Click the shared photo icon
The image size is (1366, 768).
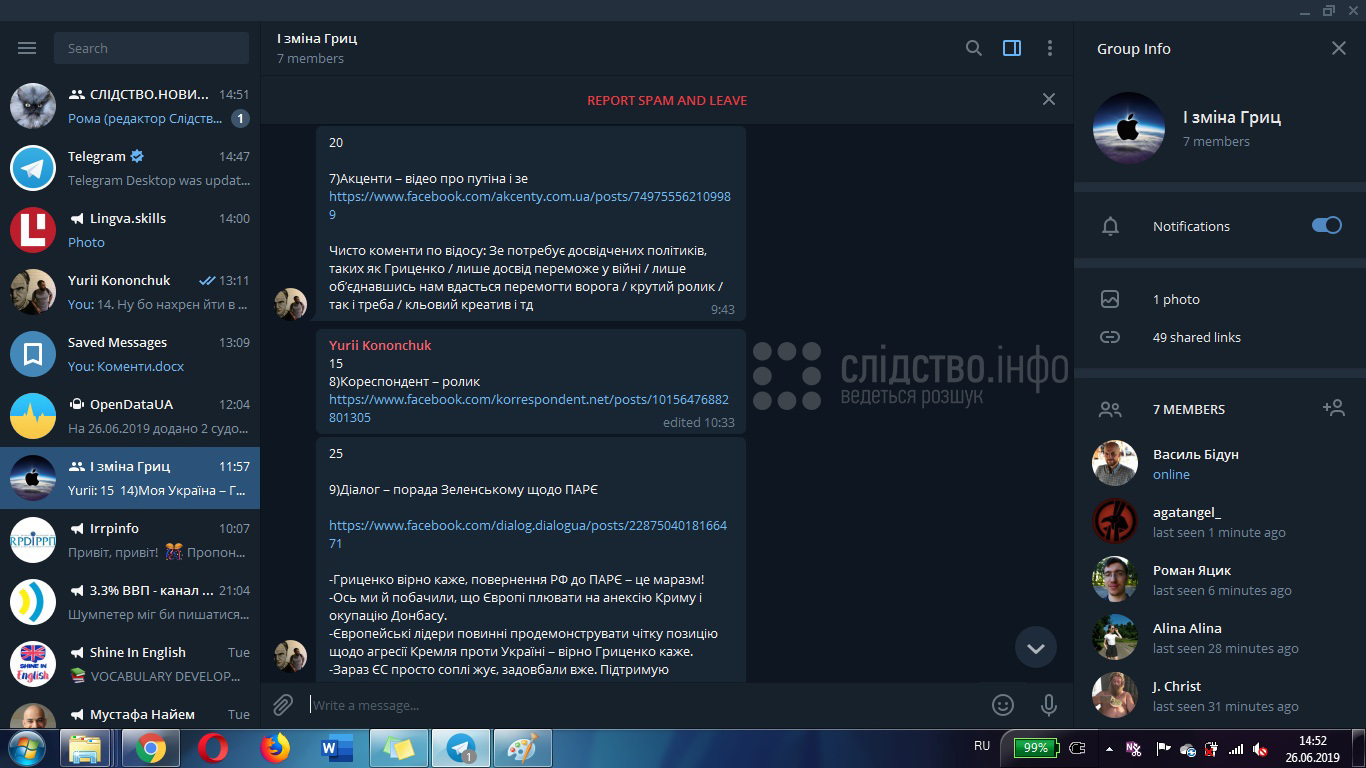1110,299
